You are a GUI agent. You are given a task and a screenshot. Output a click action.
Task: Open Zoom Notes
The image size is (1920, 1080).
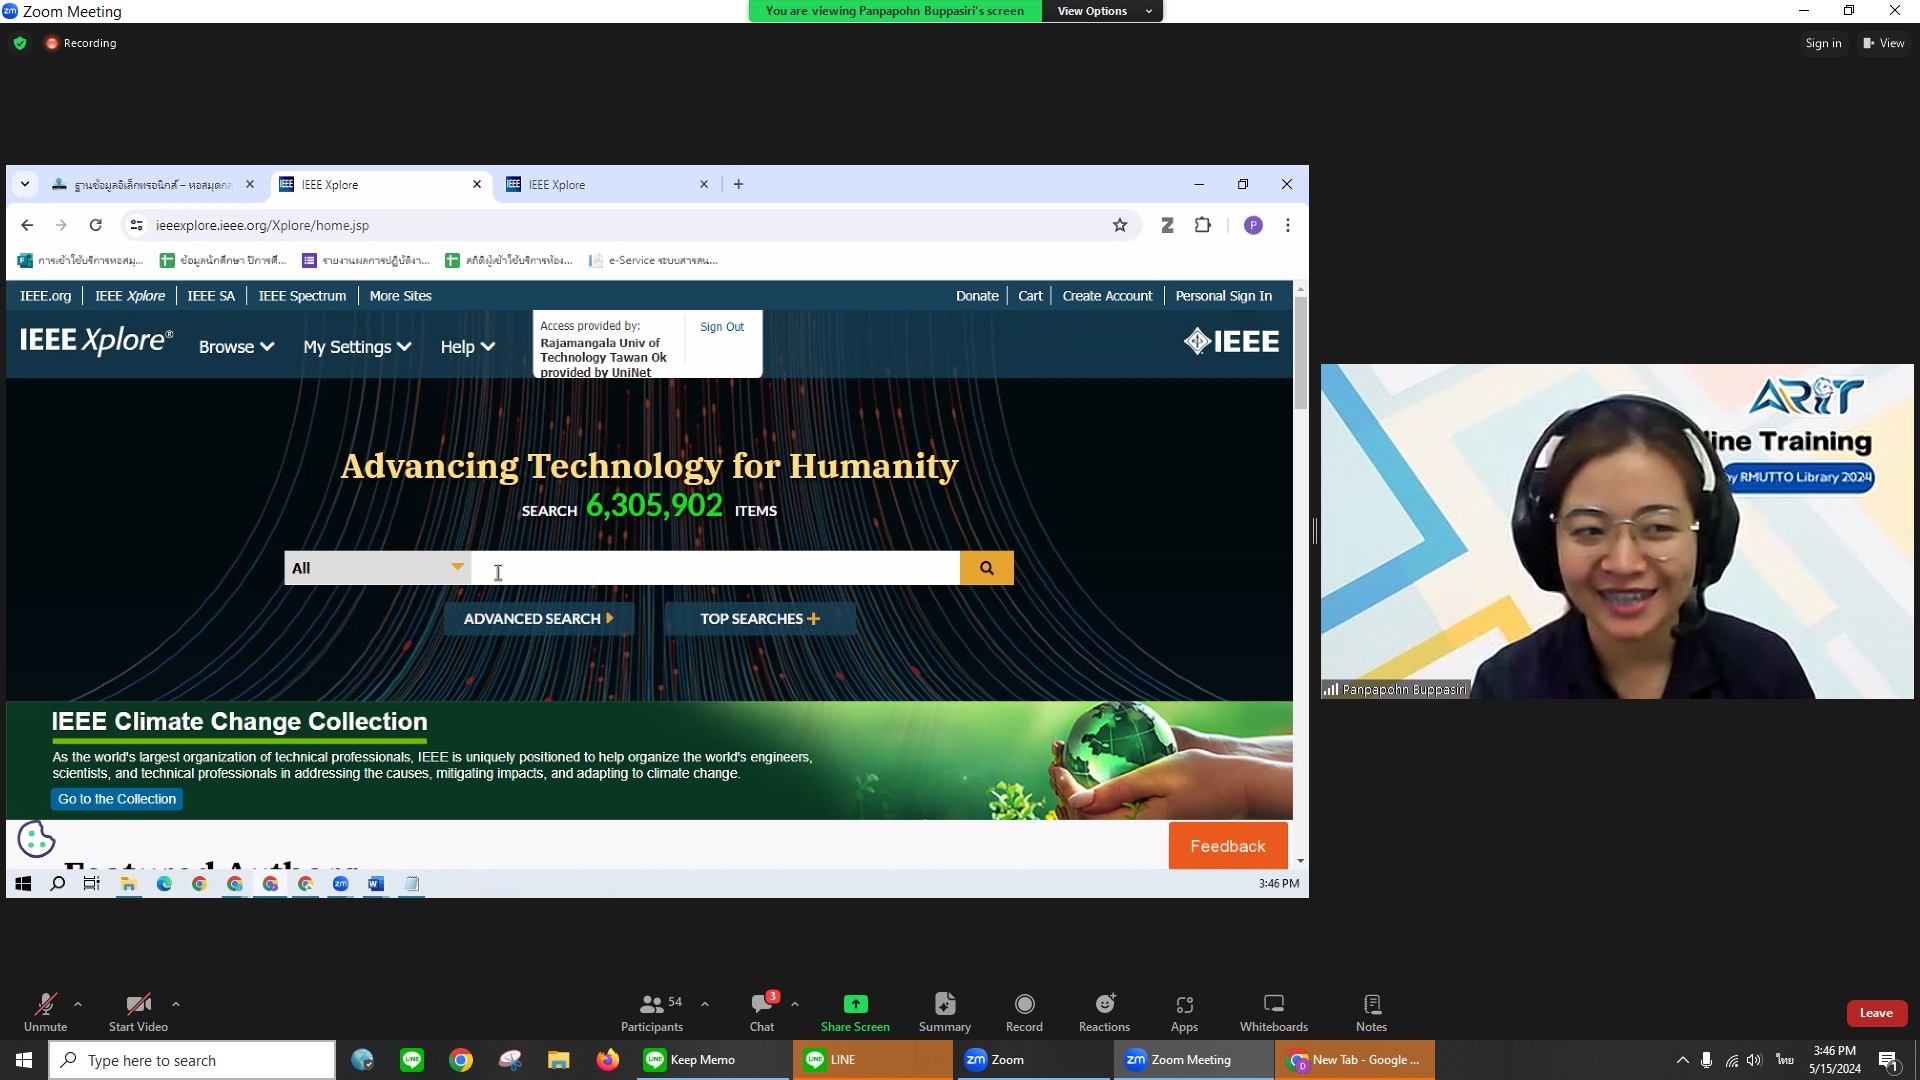pyautogui.click(x=1372, y=1012)
